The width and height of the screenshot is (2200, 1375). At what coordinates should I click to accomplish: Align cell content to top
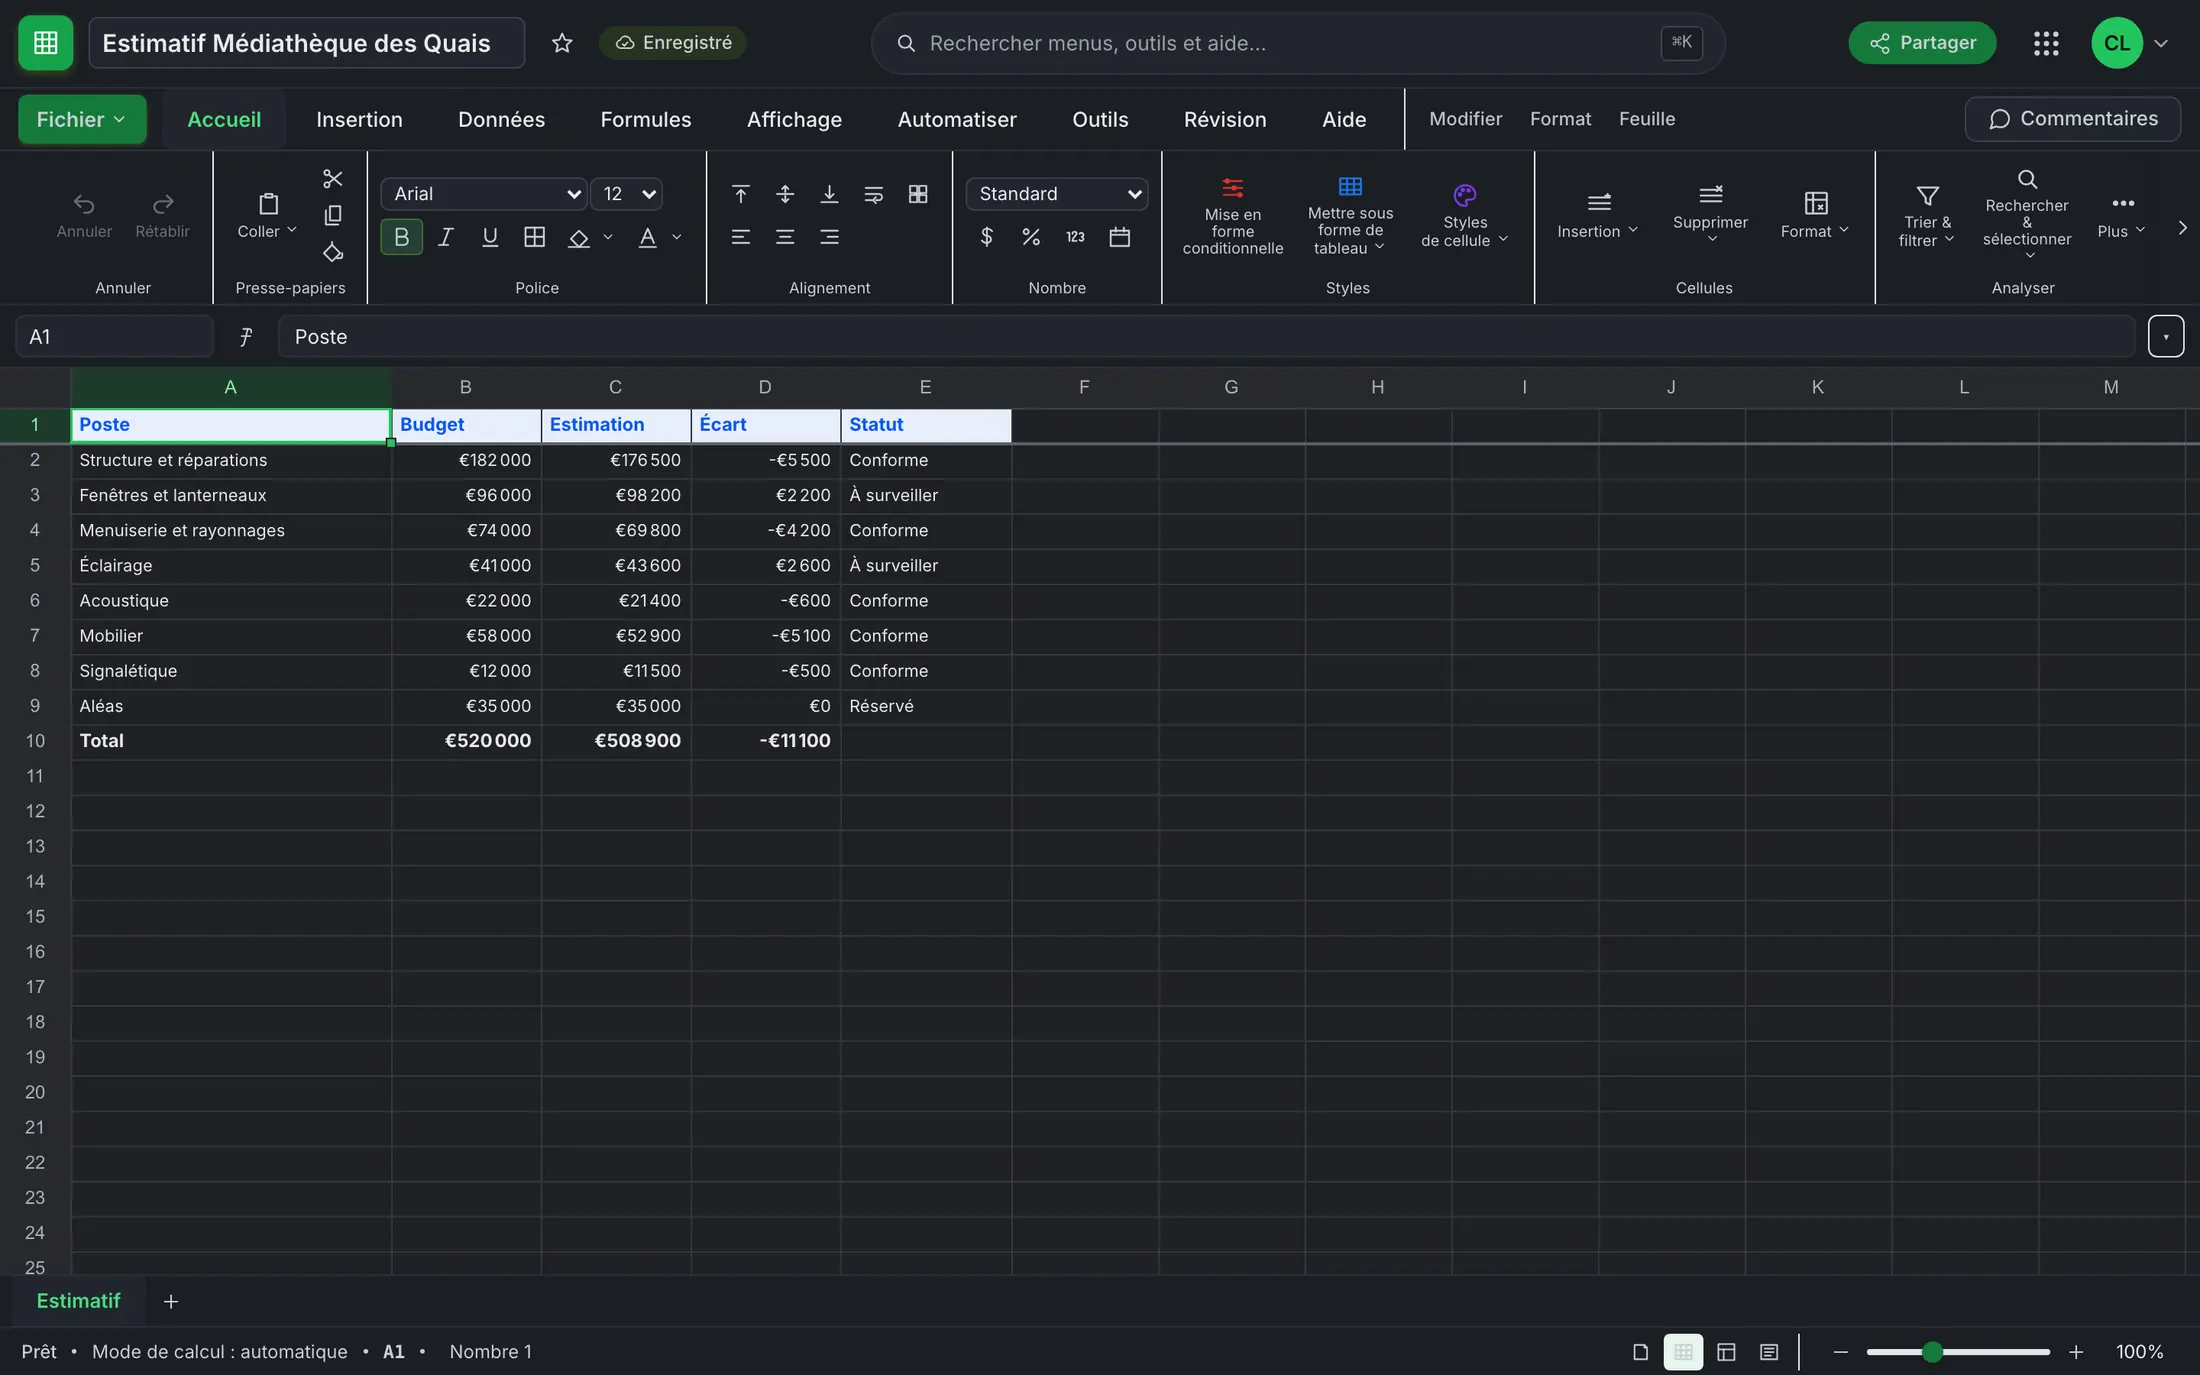[741, 194]
